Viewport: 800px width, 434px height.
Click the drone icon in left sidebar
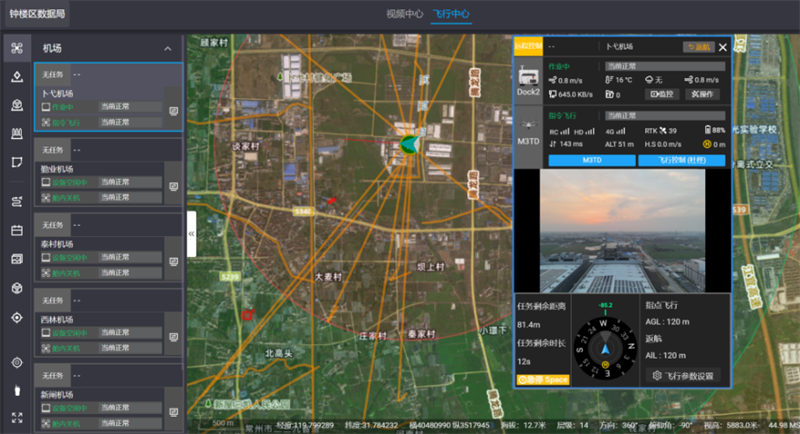15,48
